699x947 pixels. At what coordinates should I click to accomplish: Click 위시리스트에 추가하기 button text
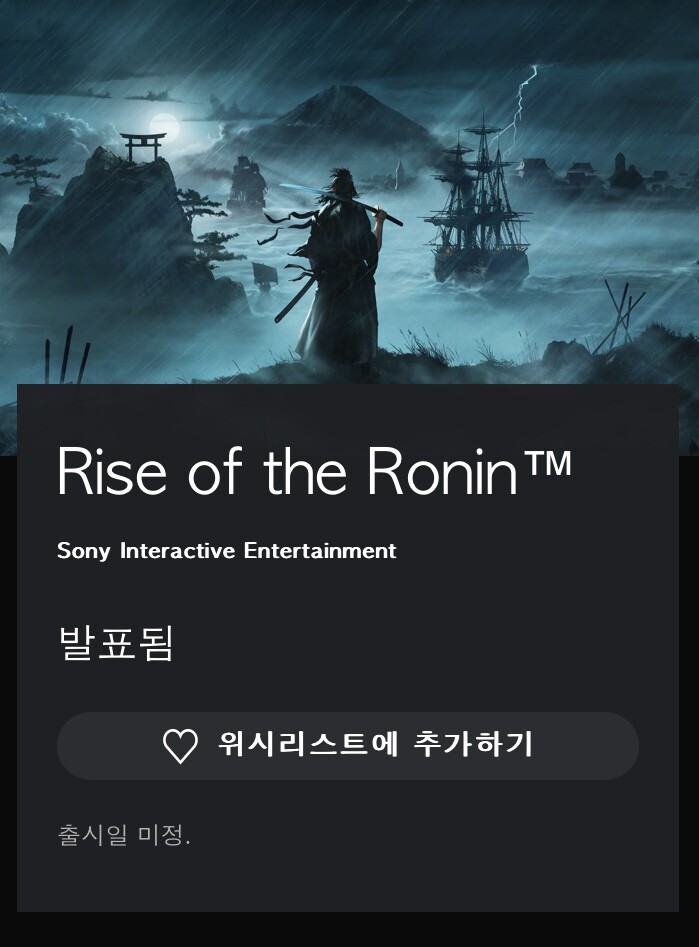click(375, 745)
